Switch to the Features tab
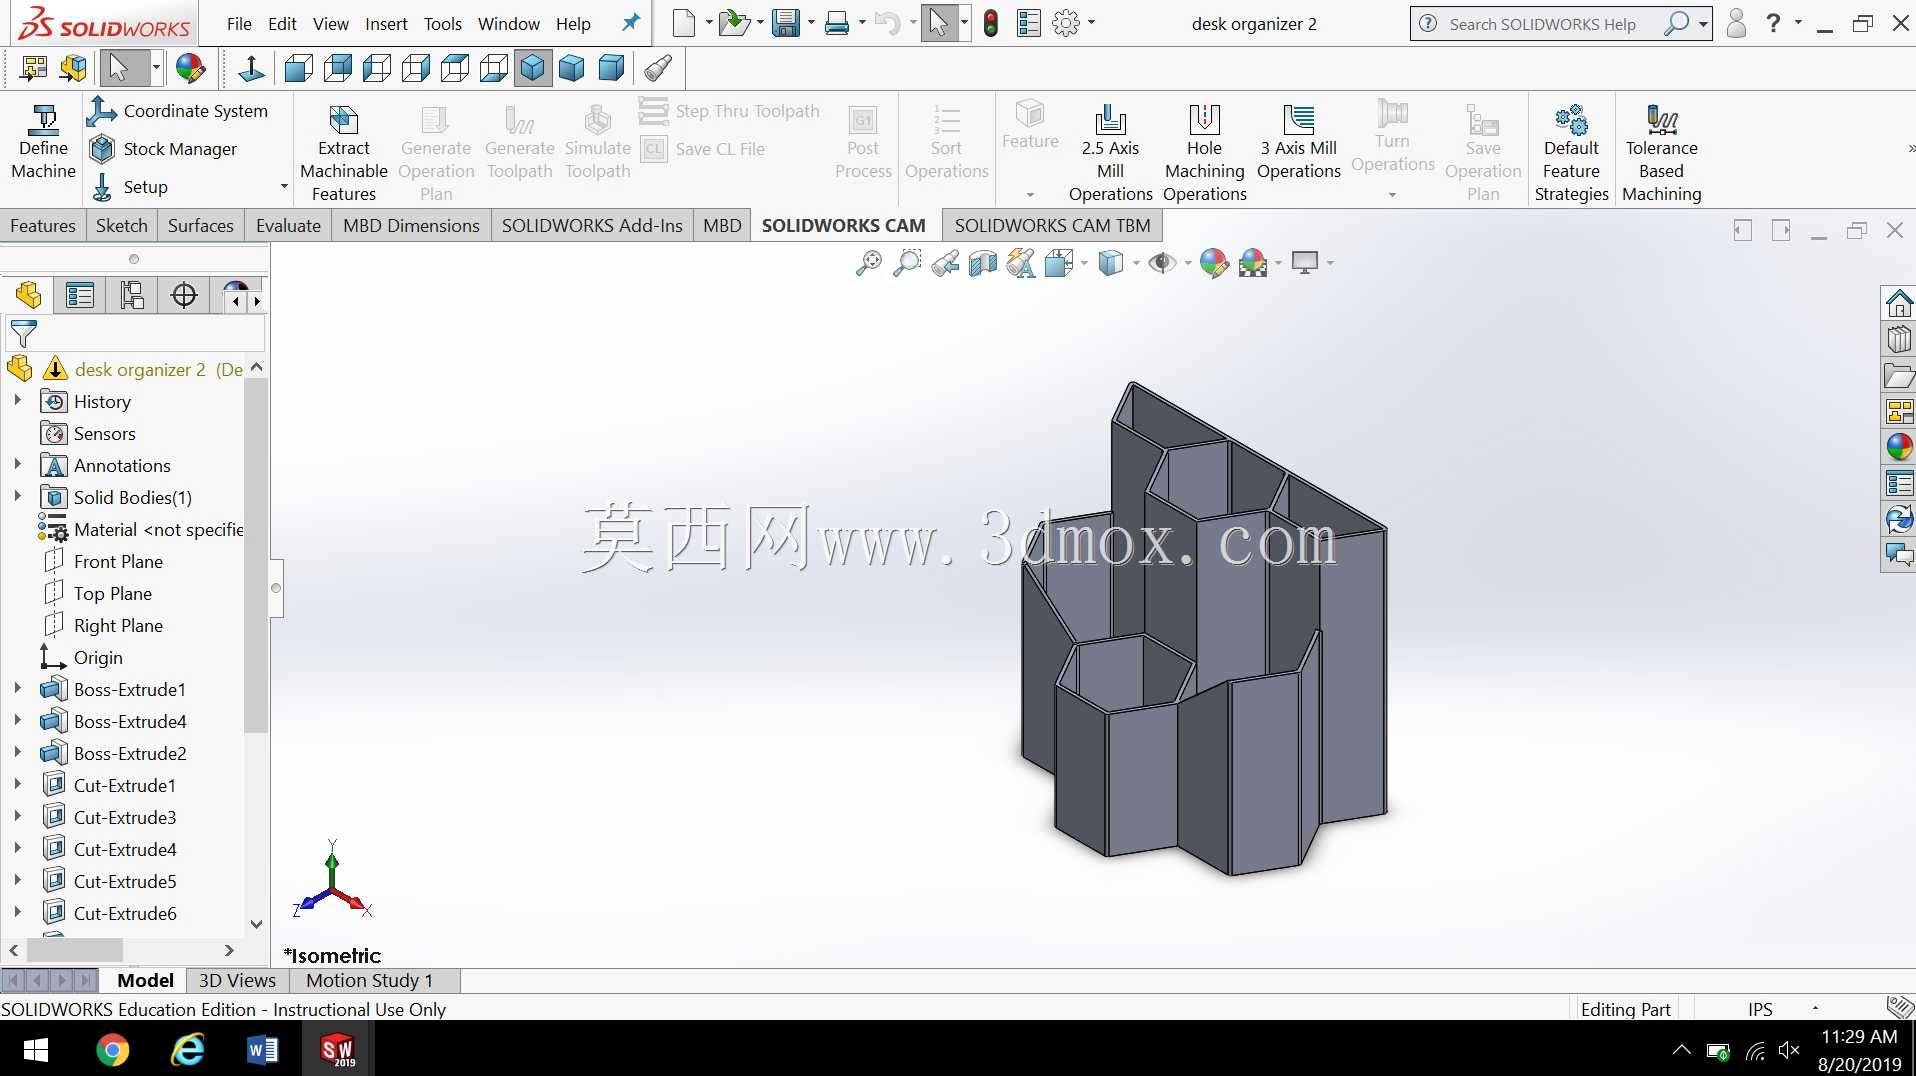This screenshot has width=1916, height=1076. click(x=43, y=226)
